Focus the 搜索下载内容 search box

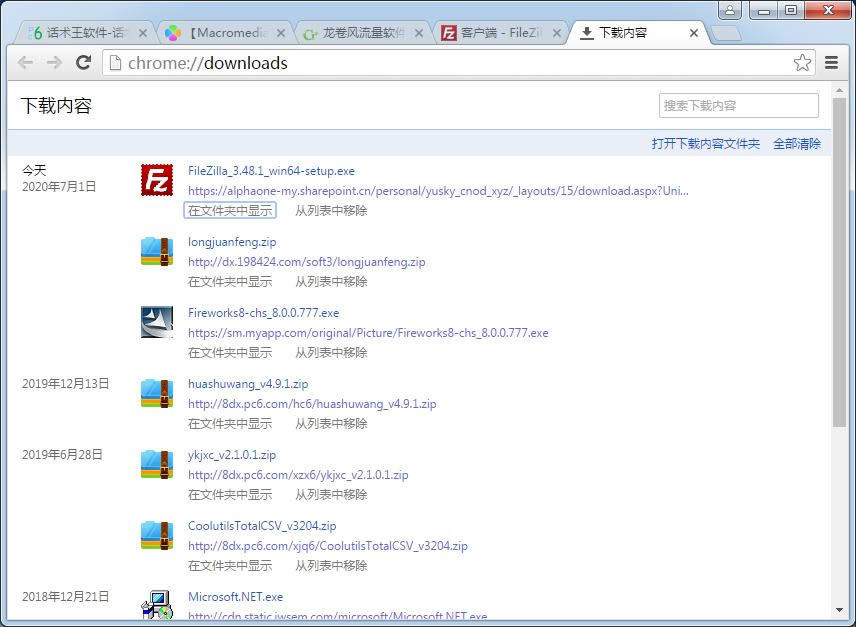pyautogui.click(x=739, y=105)
